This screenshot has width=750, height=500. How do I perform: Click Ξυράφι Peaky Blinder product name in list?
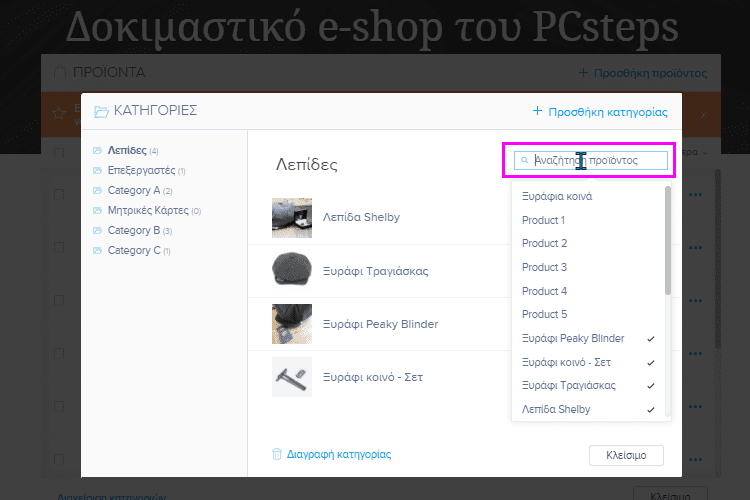[380, 324]
